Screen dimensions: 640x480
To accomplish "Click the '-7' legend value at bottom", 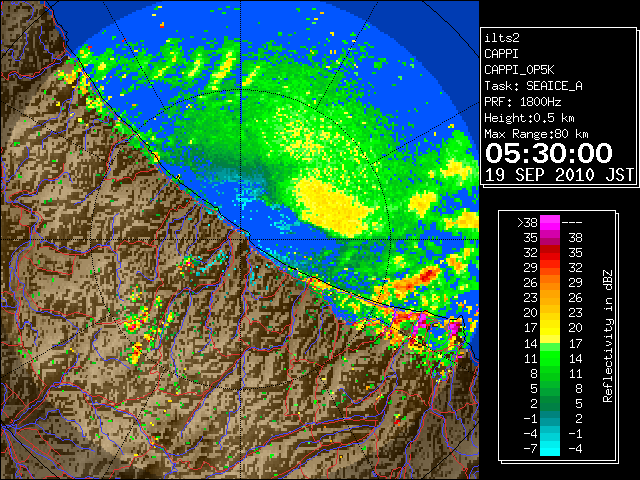I will point(530,448).
